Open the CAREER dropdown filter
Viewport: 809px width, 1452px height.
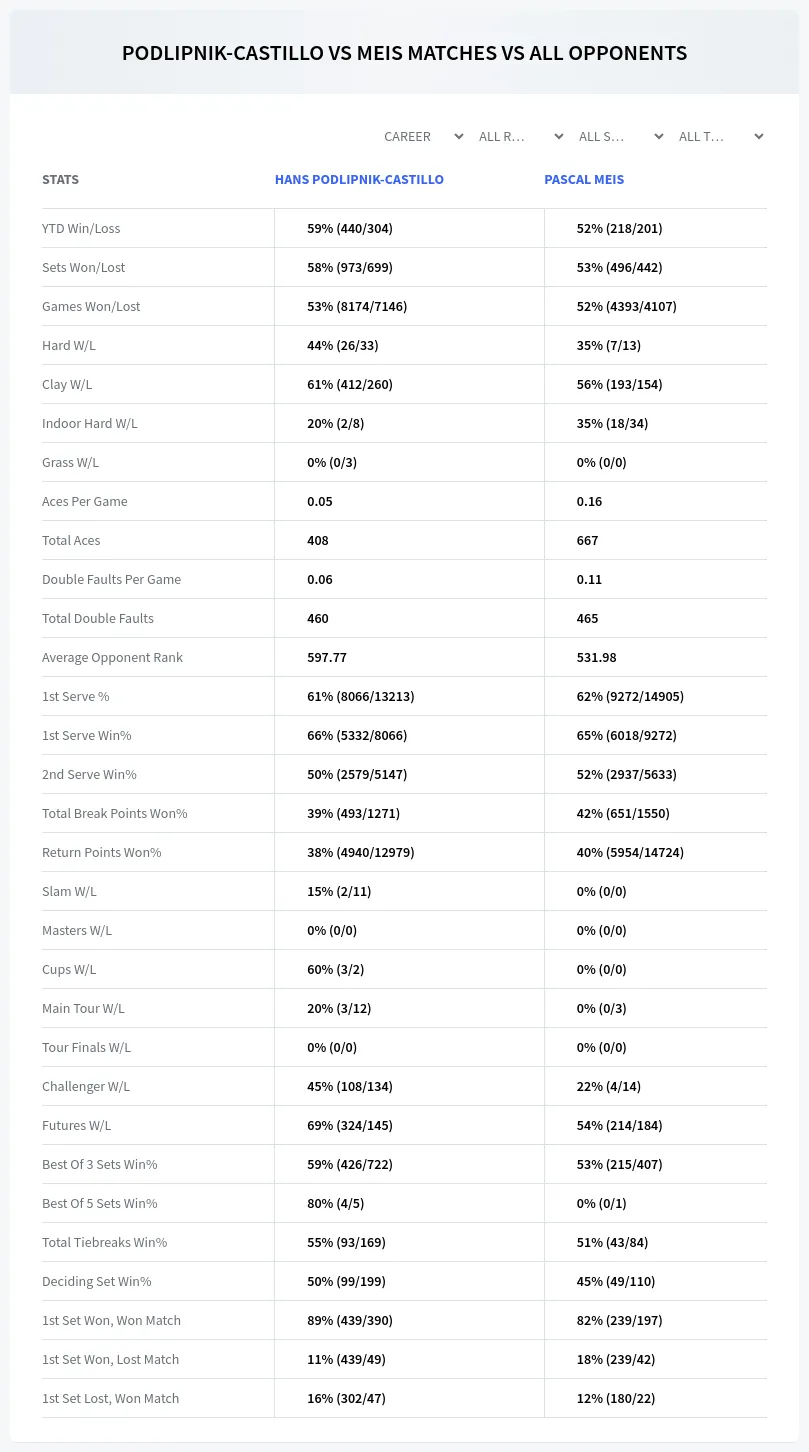point(422,136)
